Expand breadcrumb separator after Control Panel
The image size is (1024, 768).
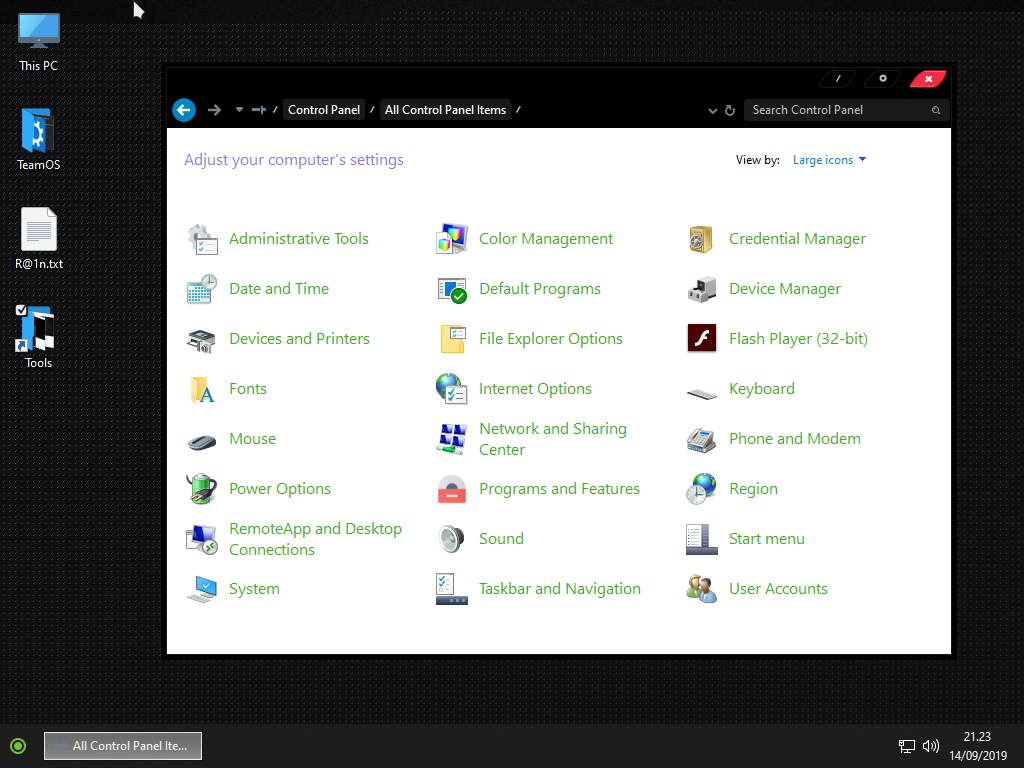click(372, 110)
